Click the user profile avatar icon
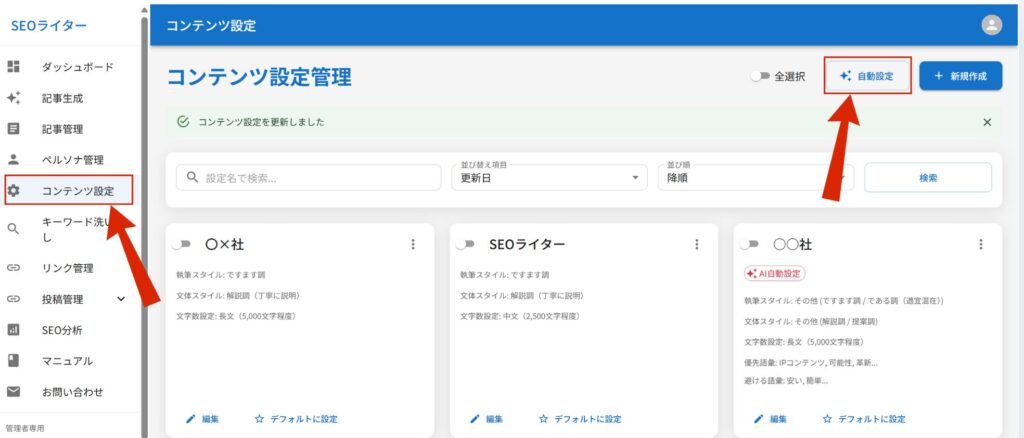The height and width of the screenshot is (438, 1024). 991,25
